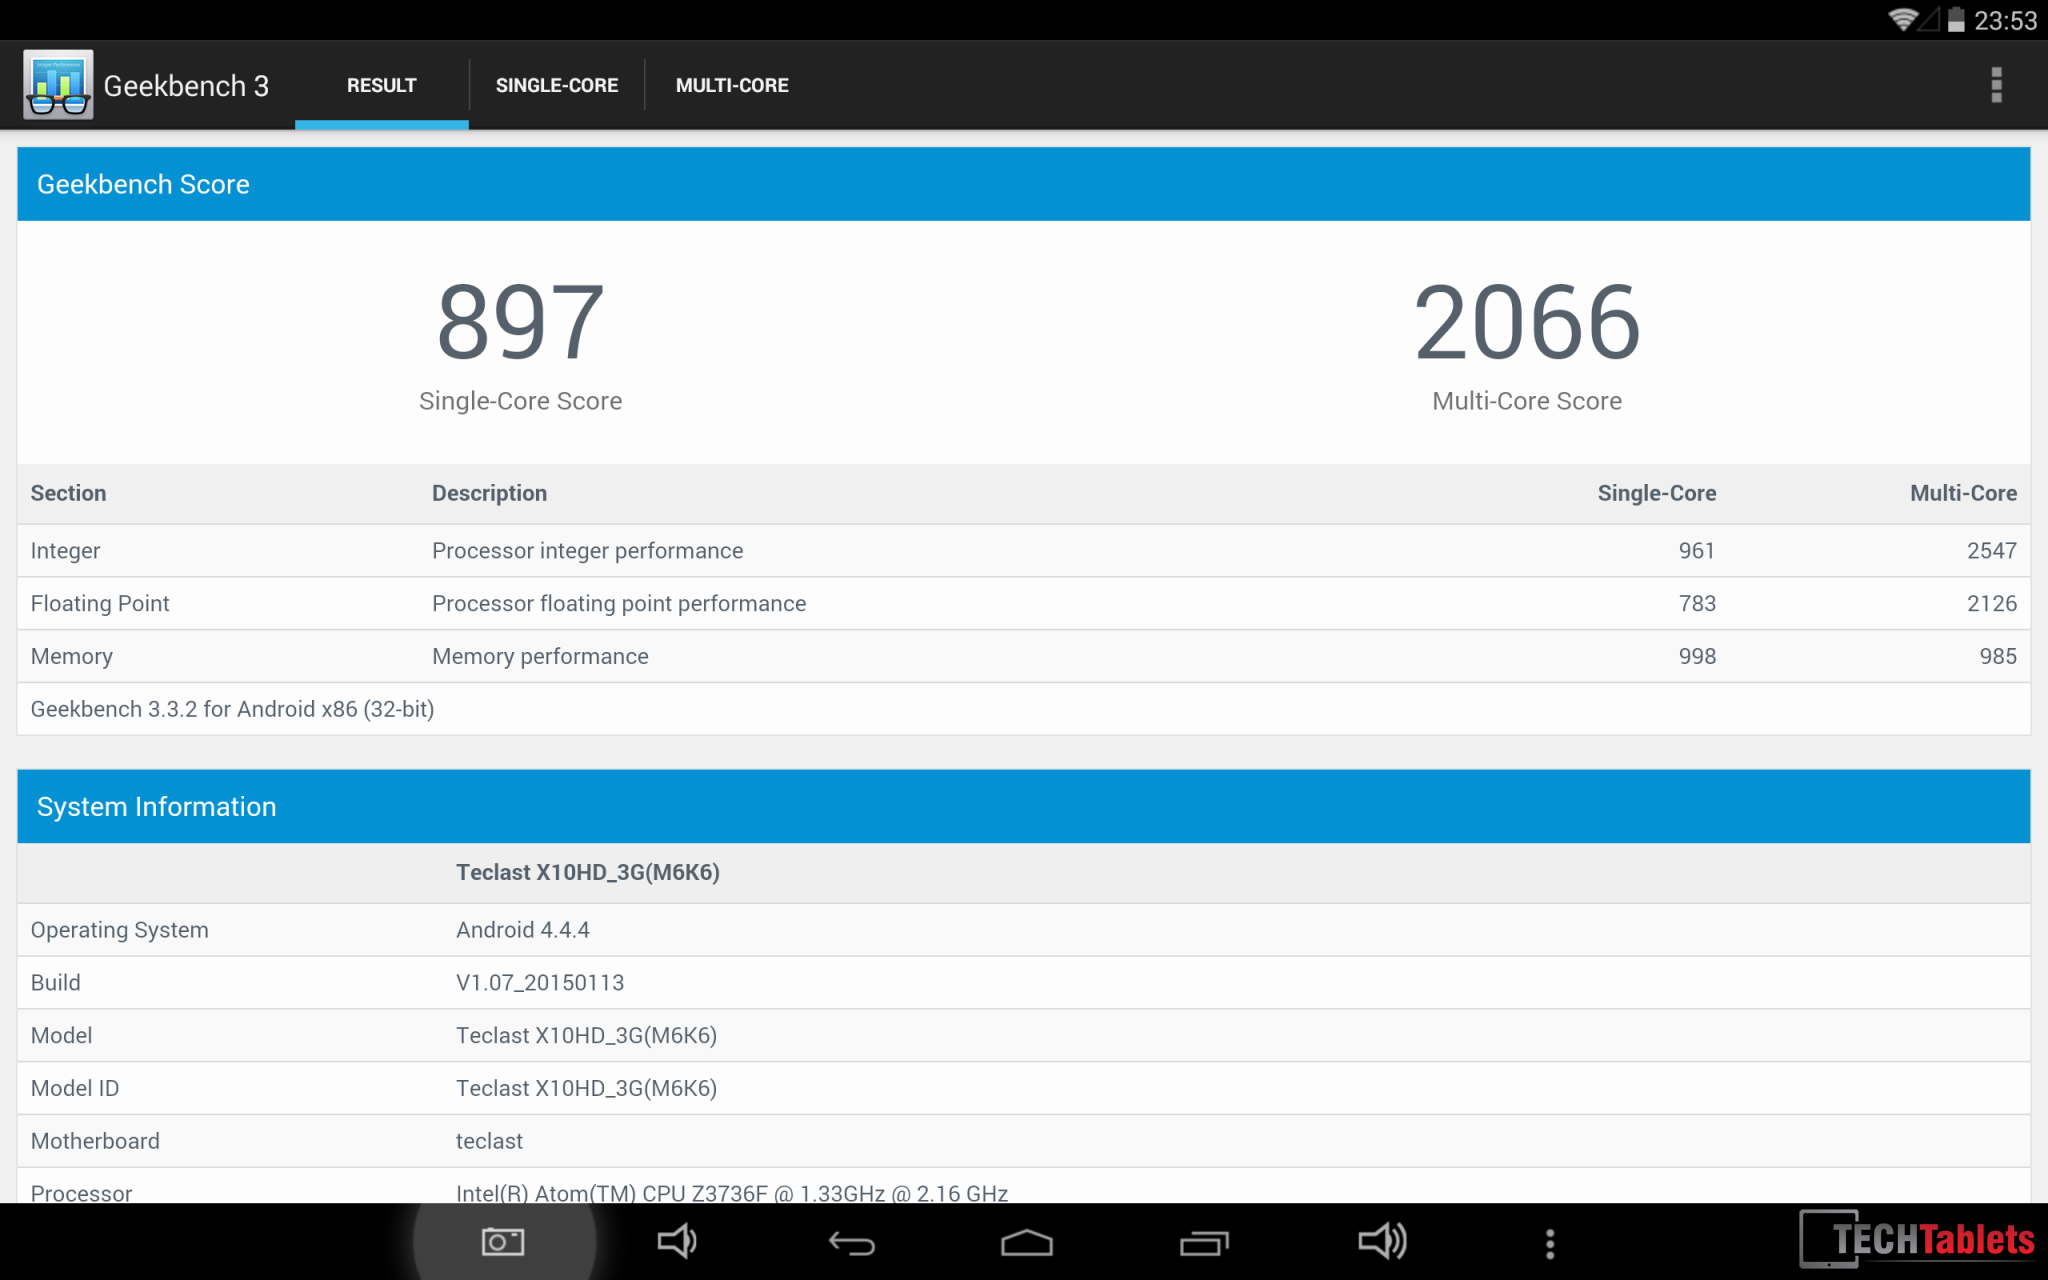Select the Processor label
The height and width of the screenshot is (1280, 2048).
[x=81, y=1192]
